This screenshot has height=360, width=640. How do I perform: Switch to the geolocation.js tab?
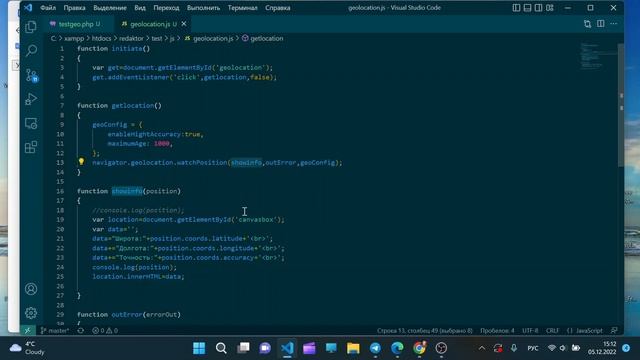point(149,24)
